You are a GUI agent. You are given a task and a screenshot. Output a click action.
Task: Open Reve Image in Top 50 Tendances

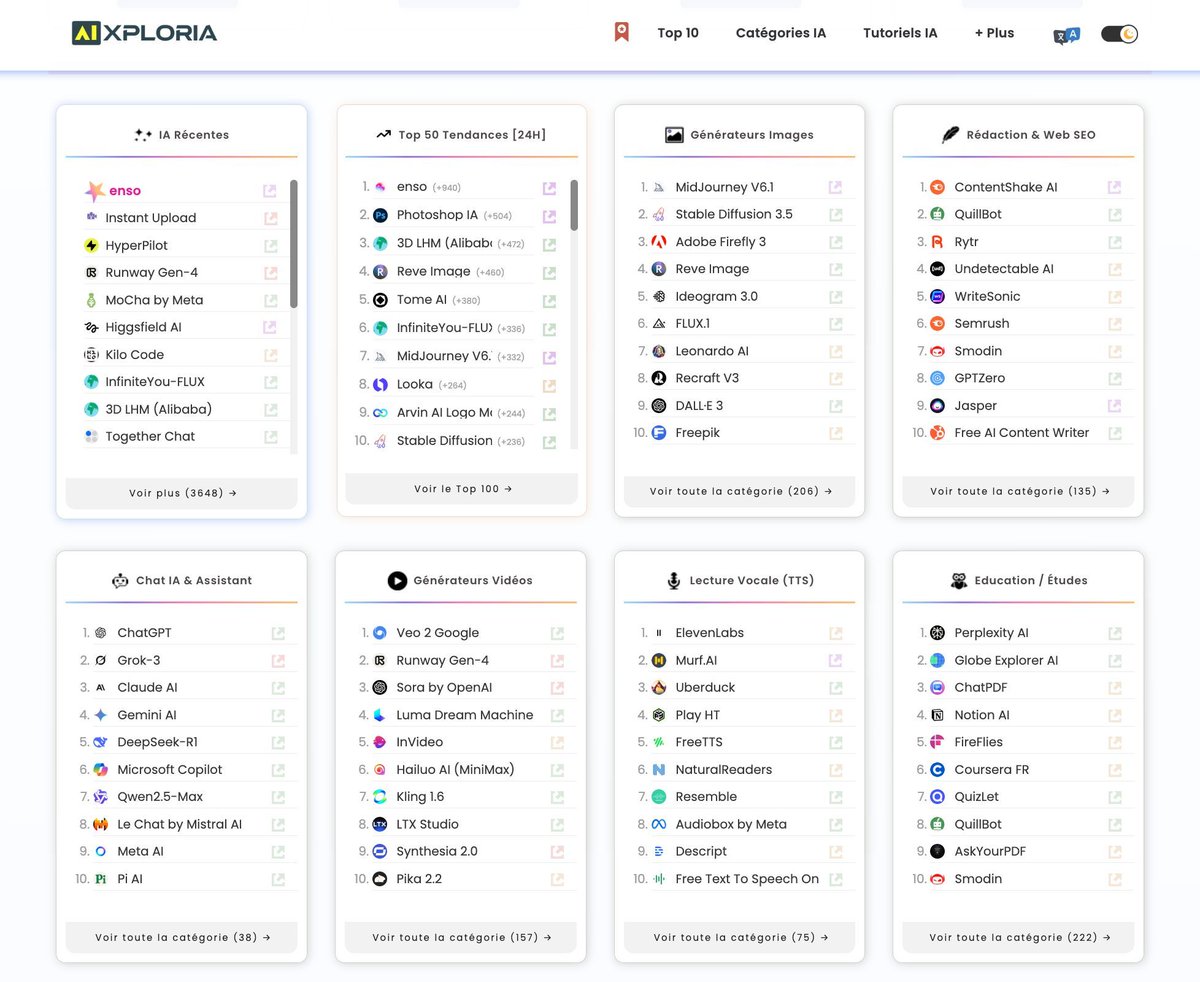pyautogui.click(x=433, y=271)
